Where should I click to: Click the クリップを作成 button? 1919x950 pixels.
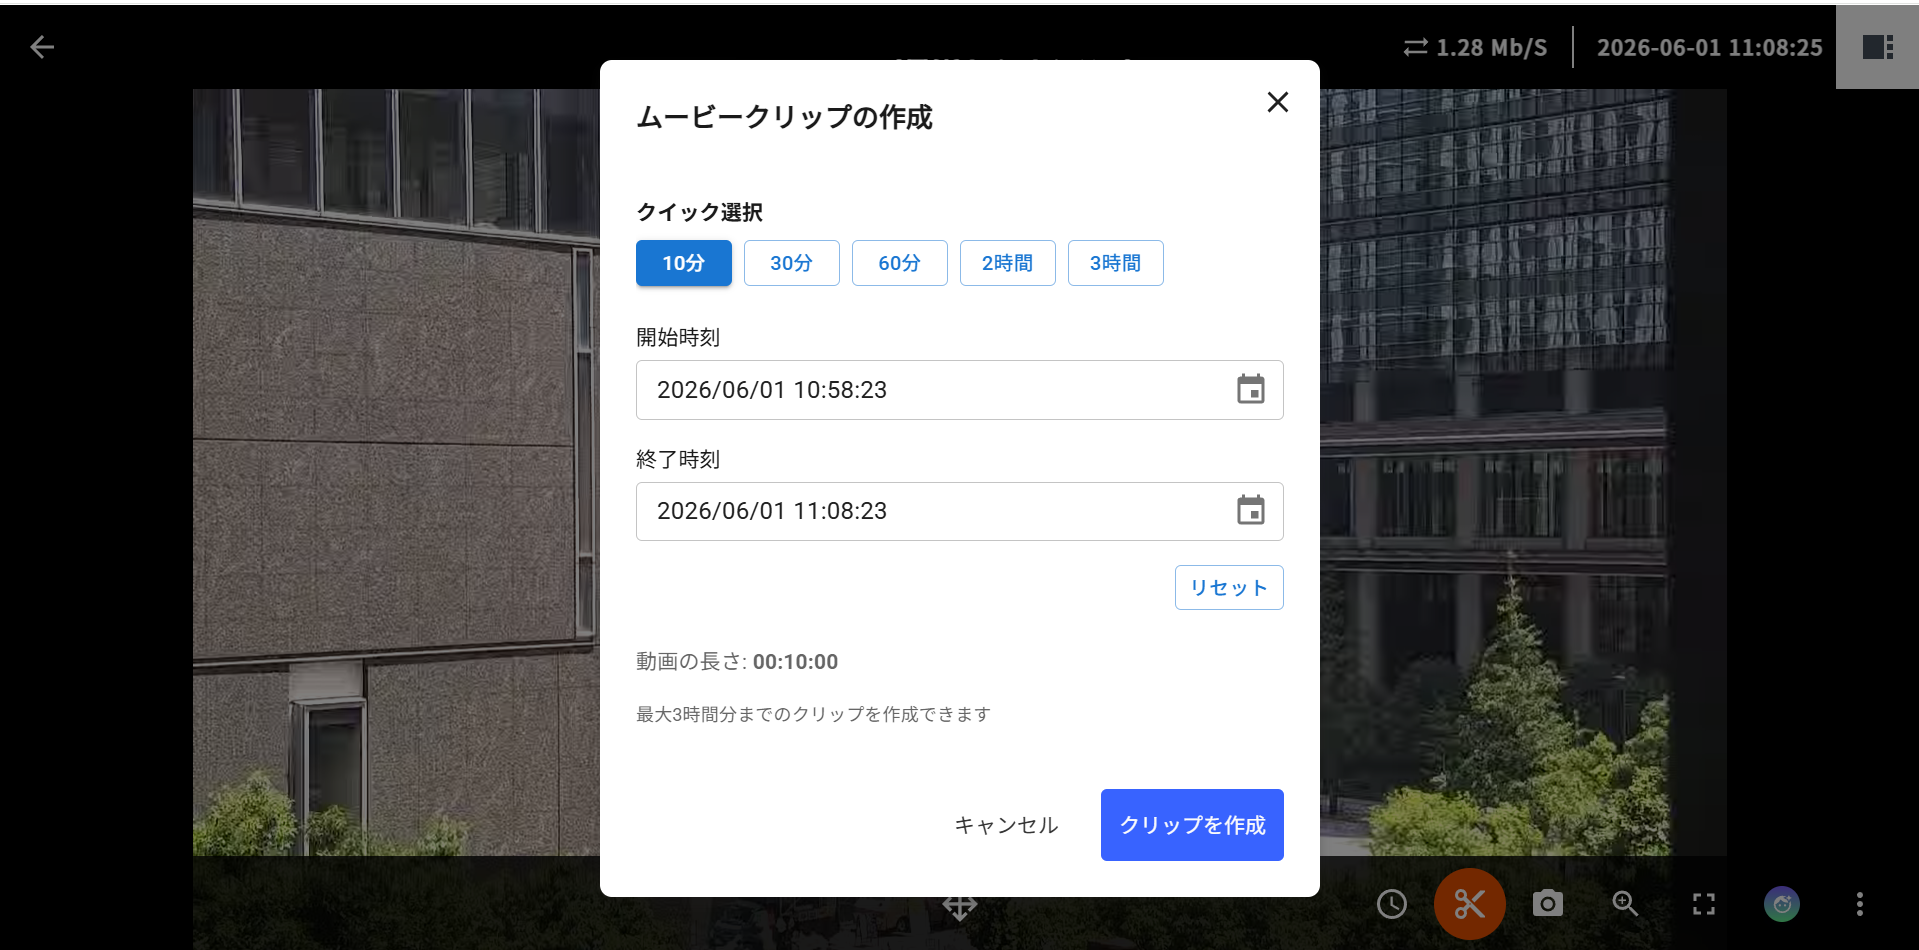tap(1192, 825)
